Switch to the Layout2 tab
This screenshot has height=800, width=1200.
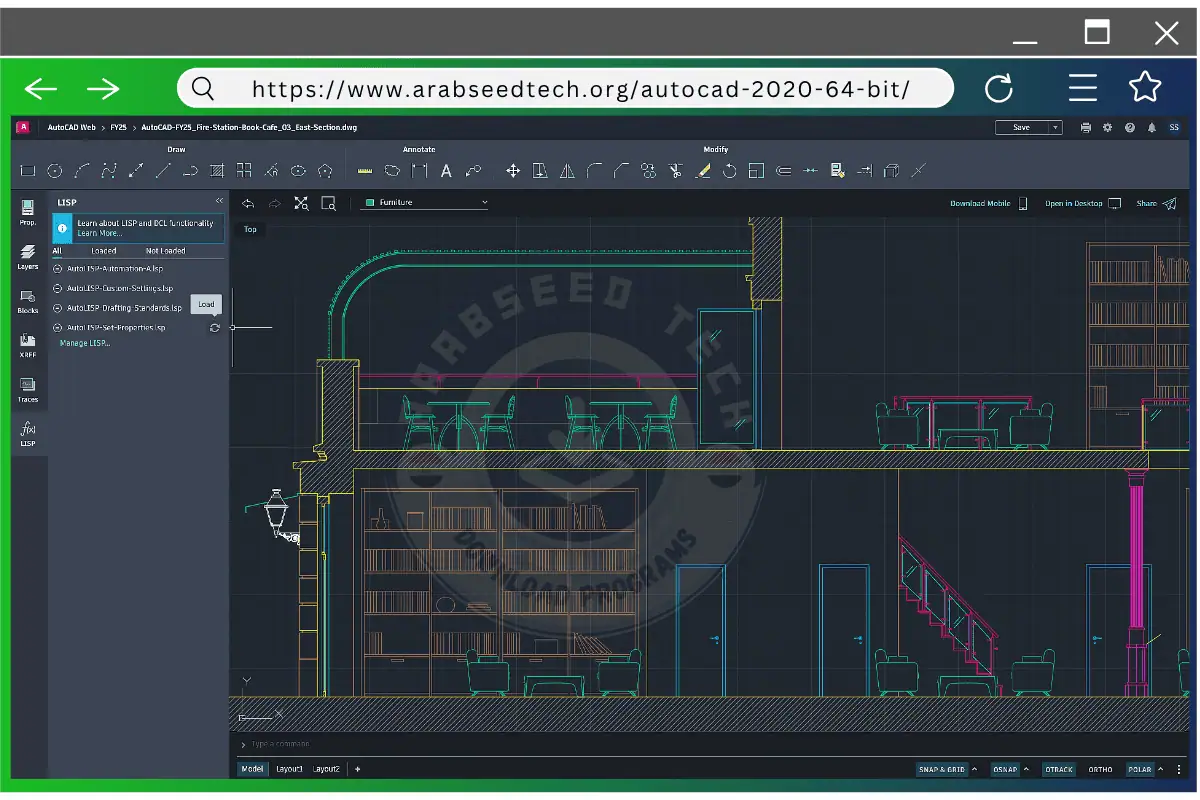click(x=326, y=769)
